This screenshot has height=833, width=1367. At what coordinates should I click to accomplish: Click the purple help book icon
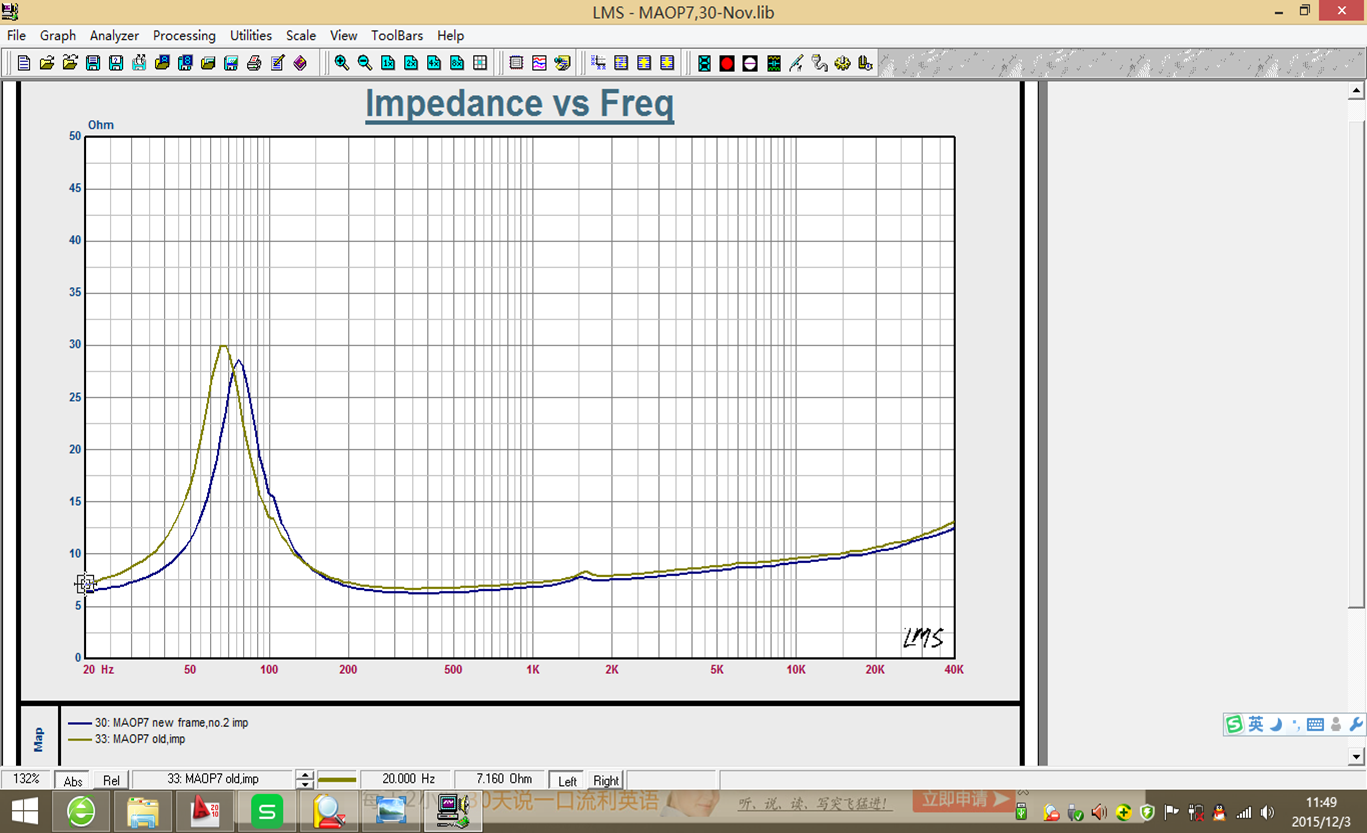pyautogui.click(x=300, y=63)
